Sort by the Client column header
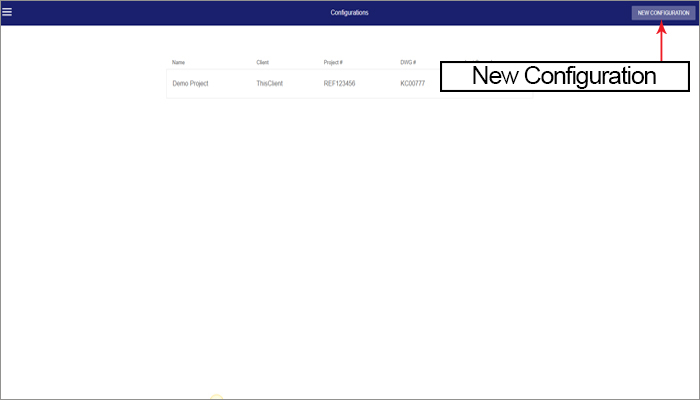This screenshot has width=700, height=400. coord(262,62)
